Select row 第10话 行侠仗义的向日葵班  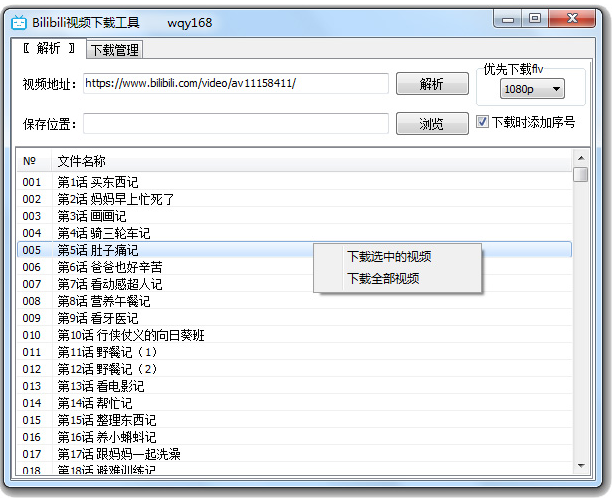click(x=294, y=335)
